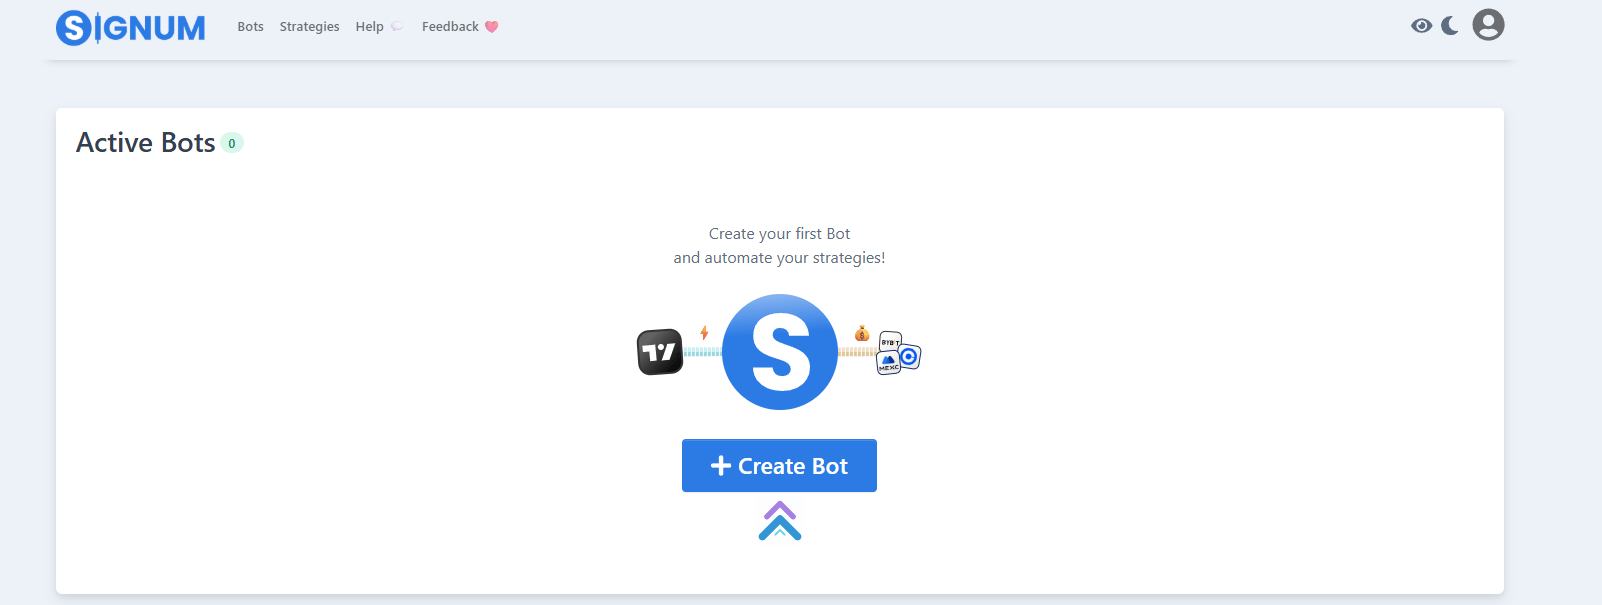
Task: Click the Signum logo
Action: click(131, 27)
